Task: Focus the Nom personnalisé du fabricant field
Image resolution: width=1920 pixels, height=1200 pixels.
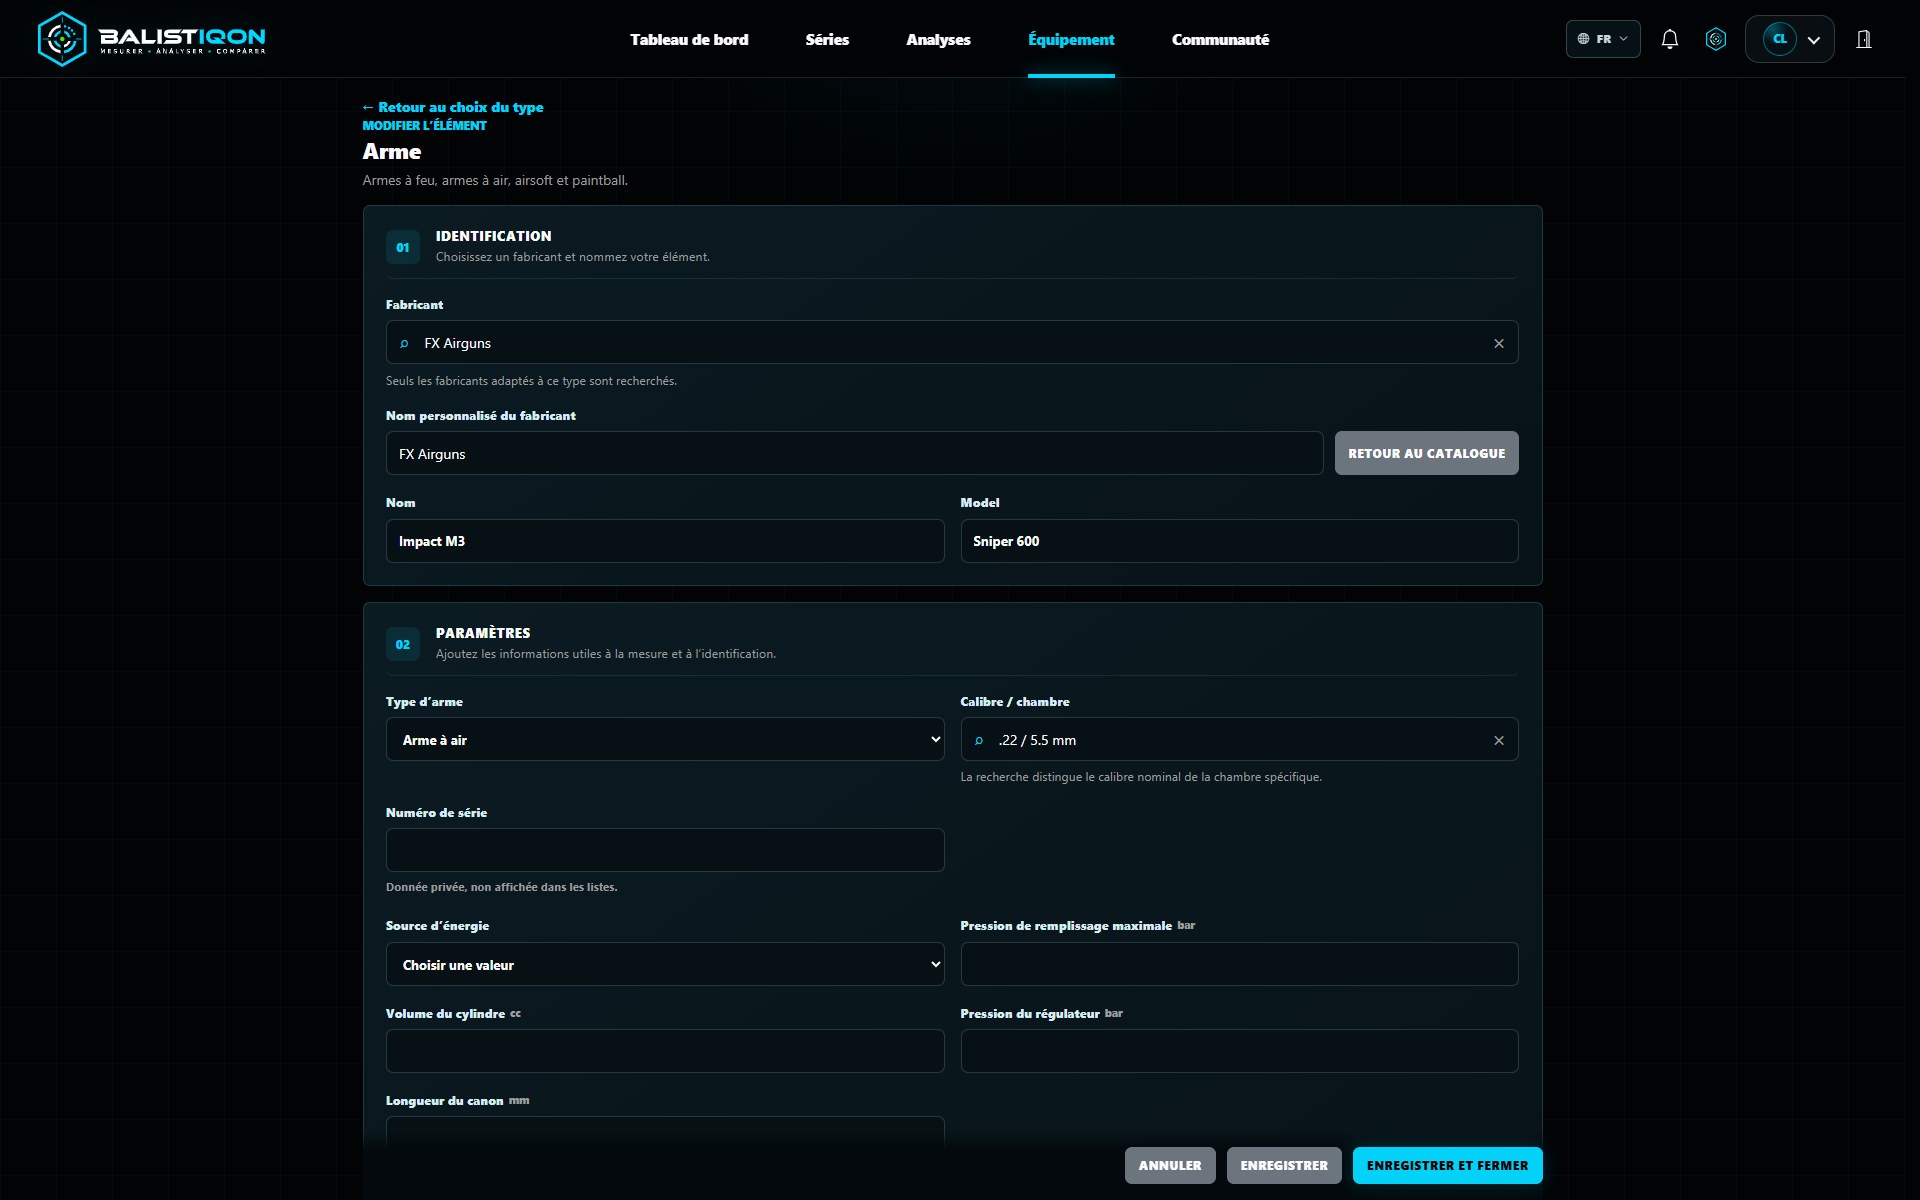Action: coord(855,453)
